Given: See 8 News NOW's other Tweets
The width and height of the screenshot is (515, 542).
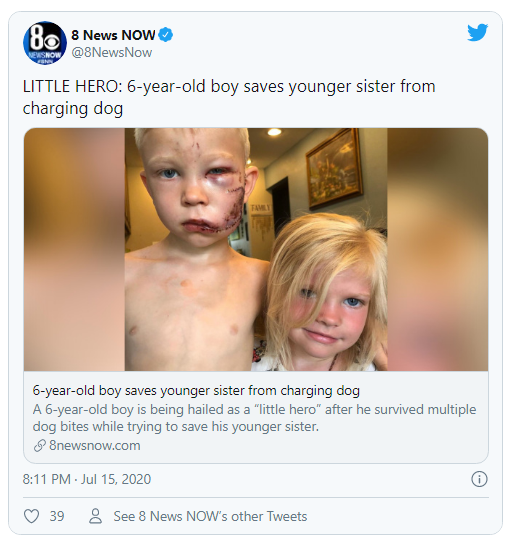Looking at the screenshot, I should (210, 516).
